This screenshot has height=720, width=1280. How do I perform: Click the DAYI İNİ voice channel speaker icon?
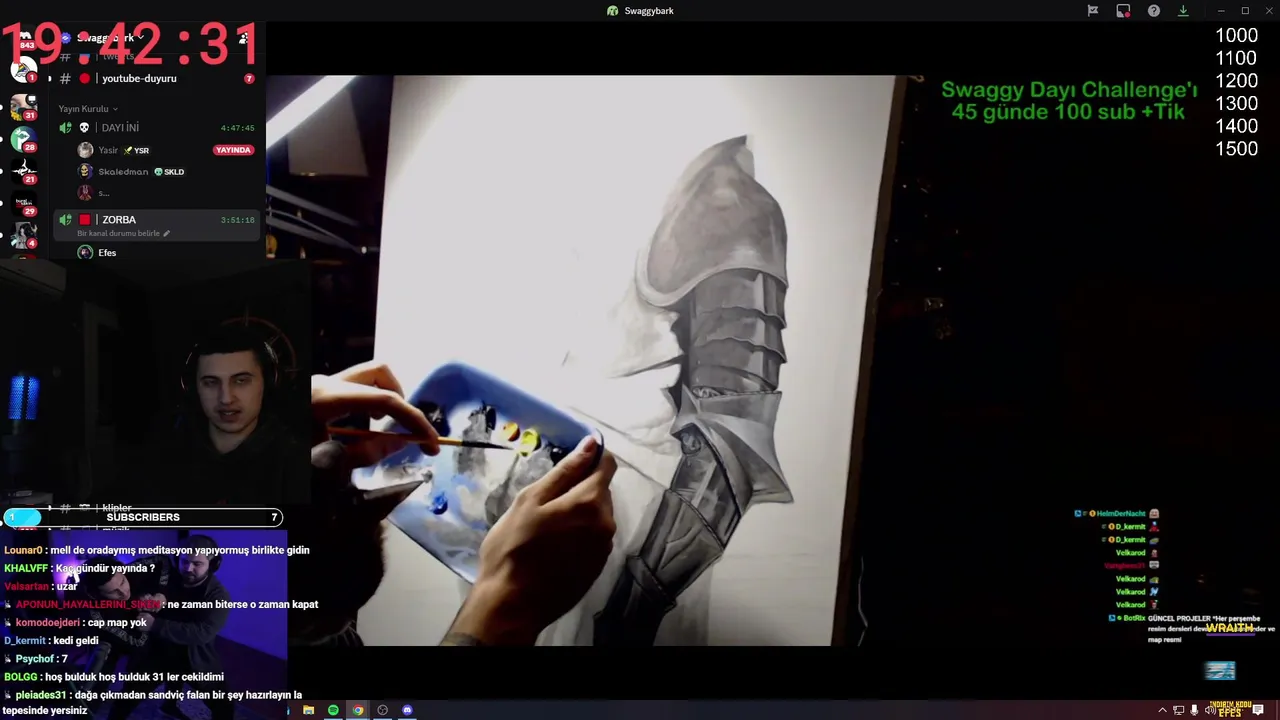coord(65,128)
